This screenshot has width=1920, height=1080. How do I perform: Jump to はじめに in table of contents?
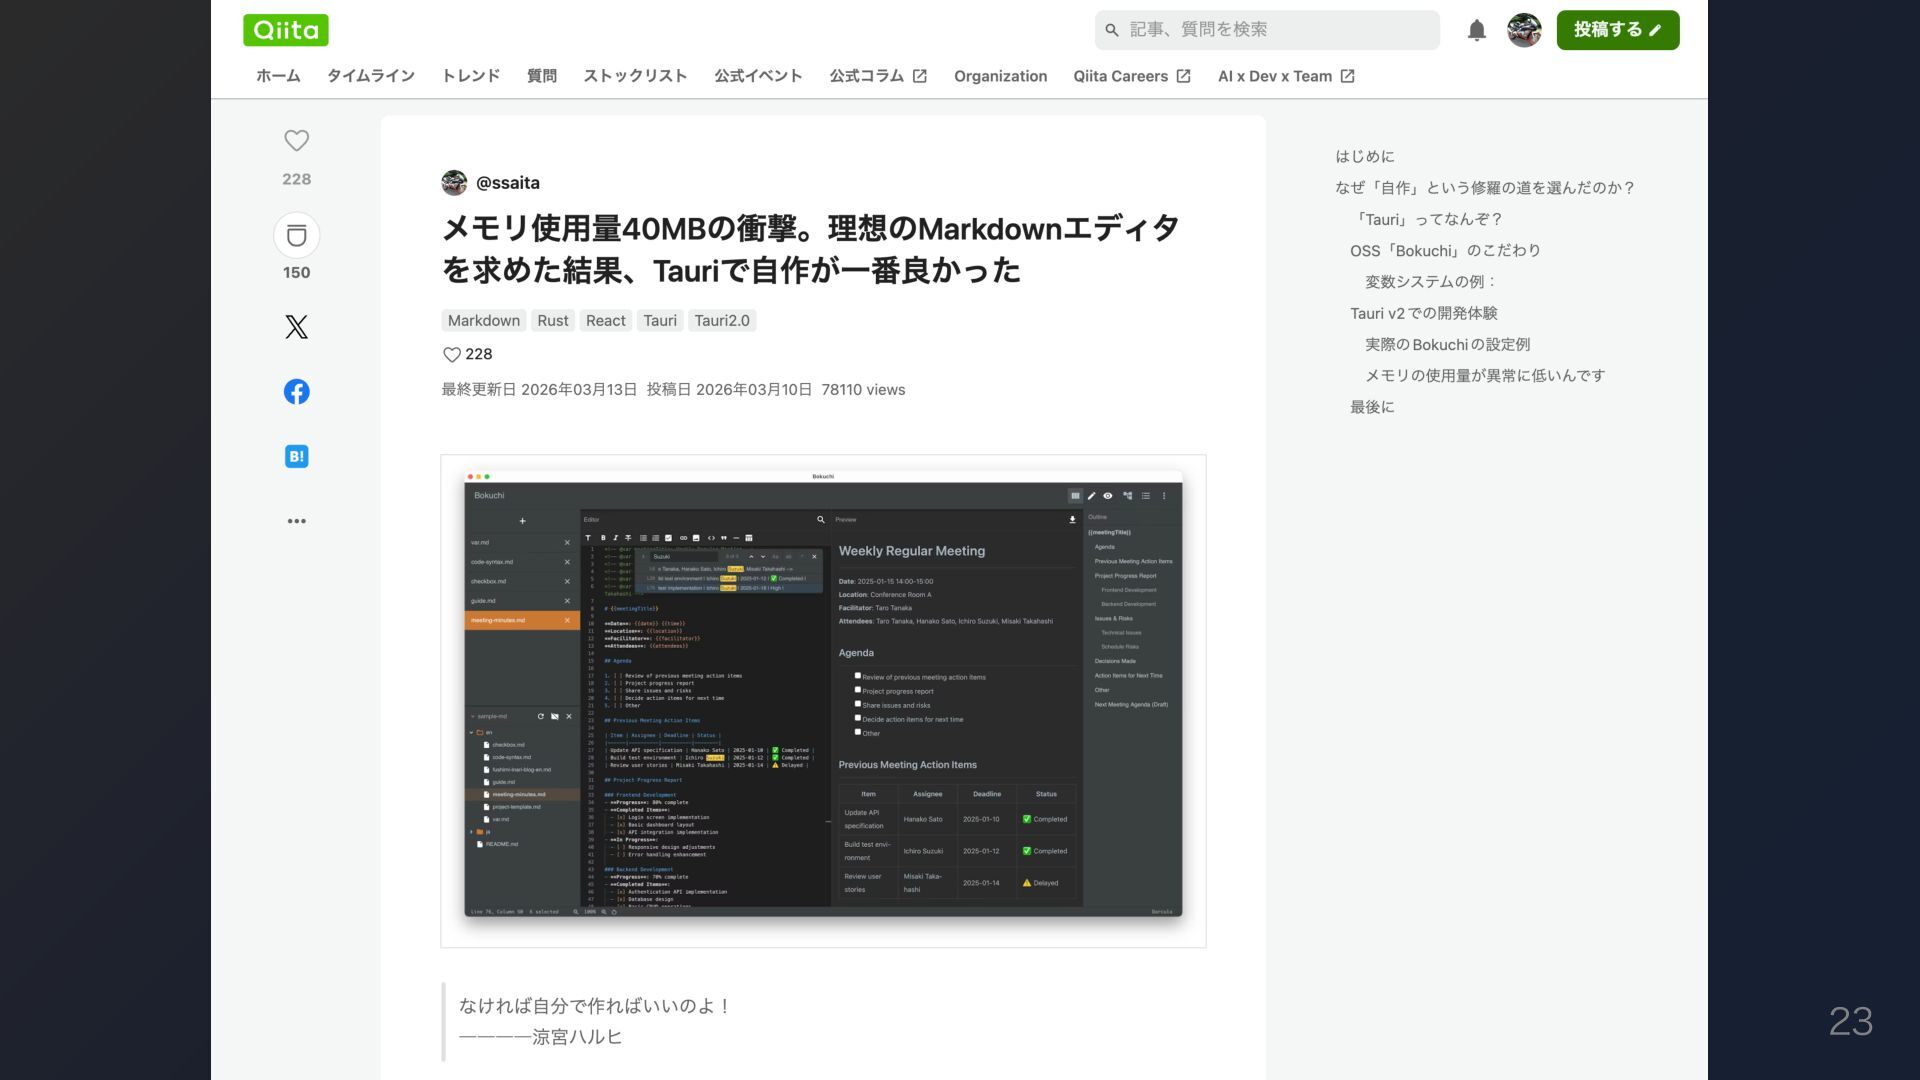(x=1364, y=157)
